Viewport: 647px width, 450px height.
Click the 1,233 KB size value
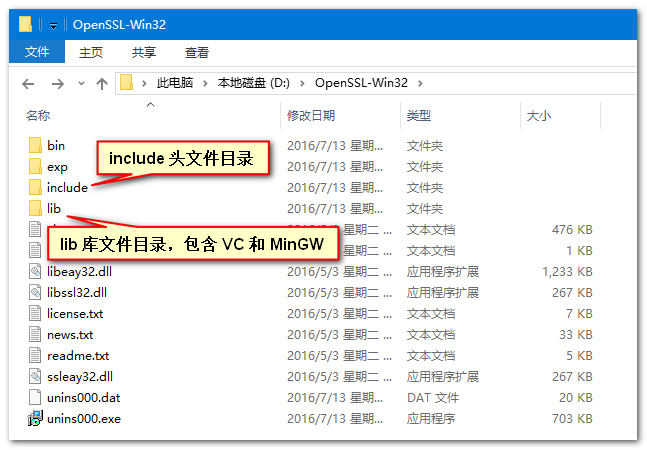pyautogui.click(x=567, y=271)
